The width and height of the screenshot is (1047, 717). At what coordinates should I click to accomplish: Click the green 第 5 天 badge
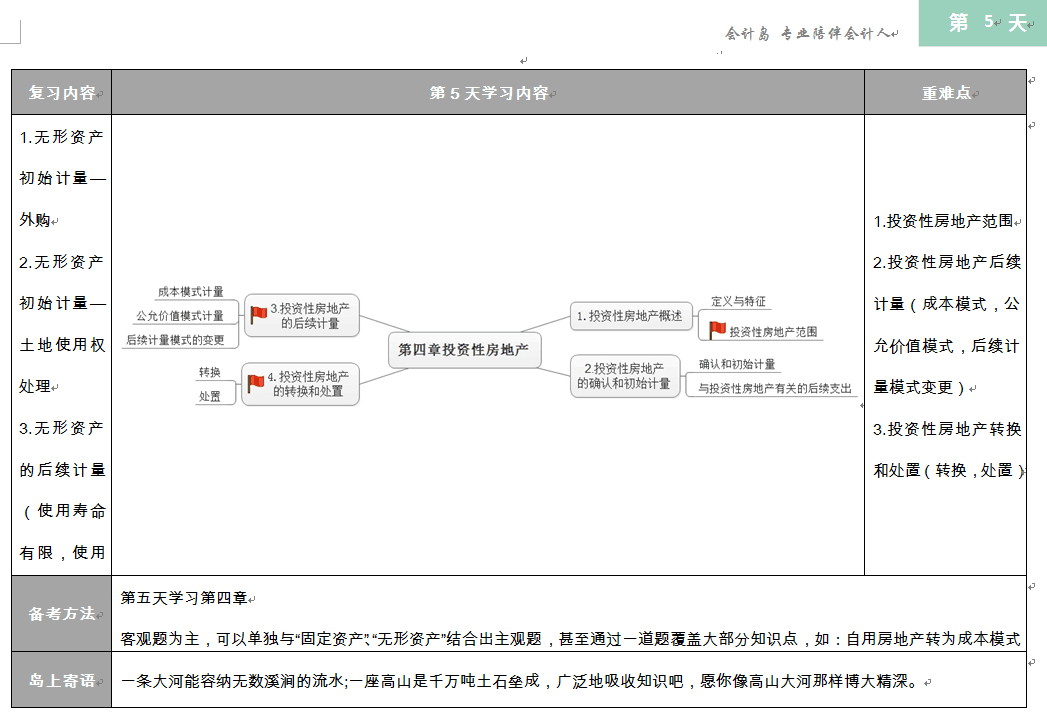(984, 23)
